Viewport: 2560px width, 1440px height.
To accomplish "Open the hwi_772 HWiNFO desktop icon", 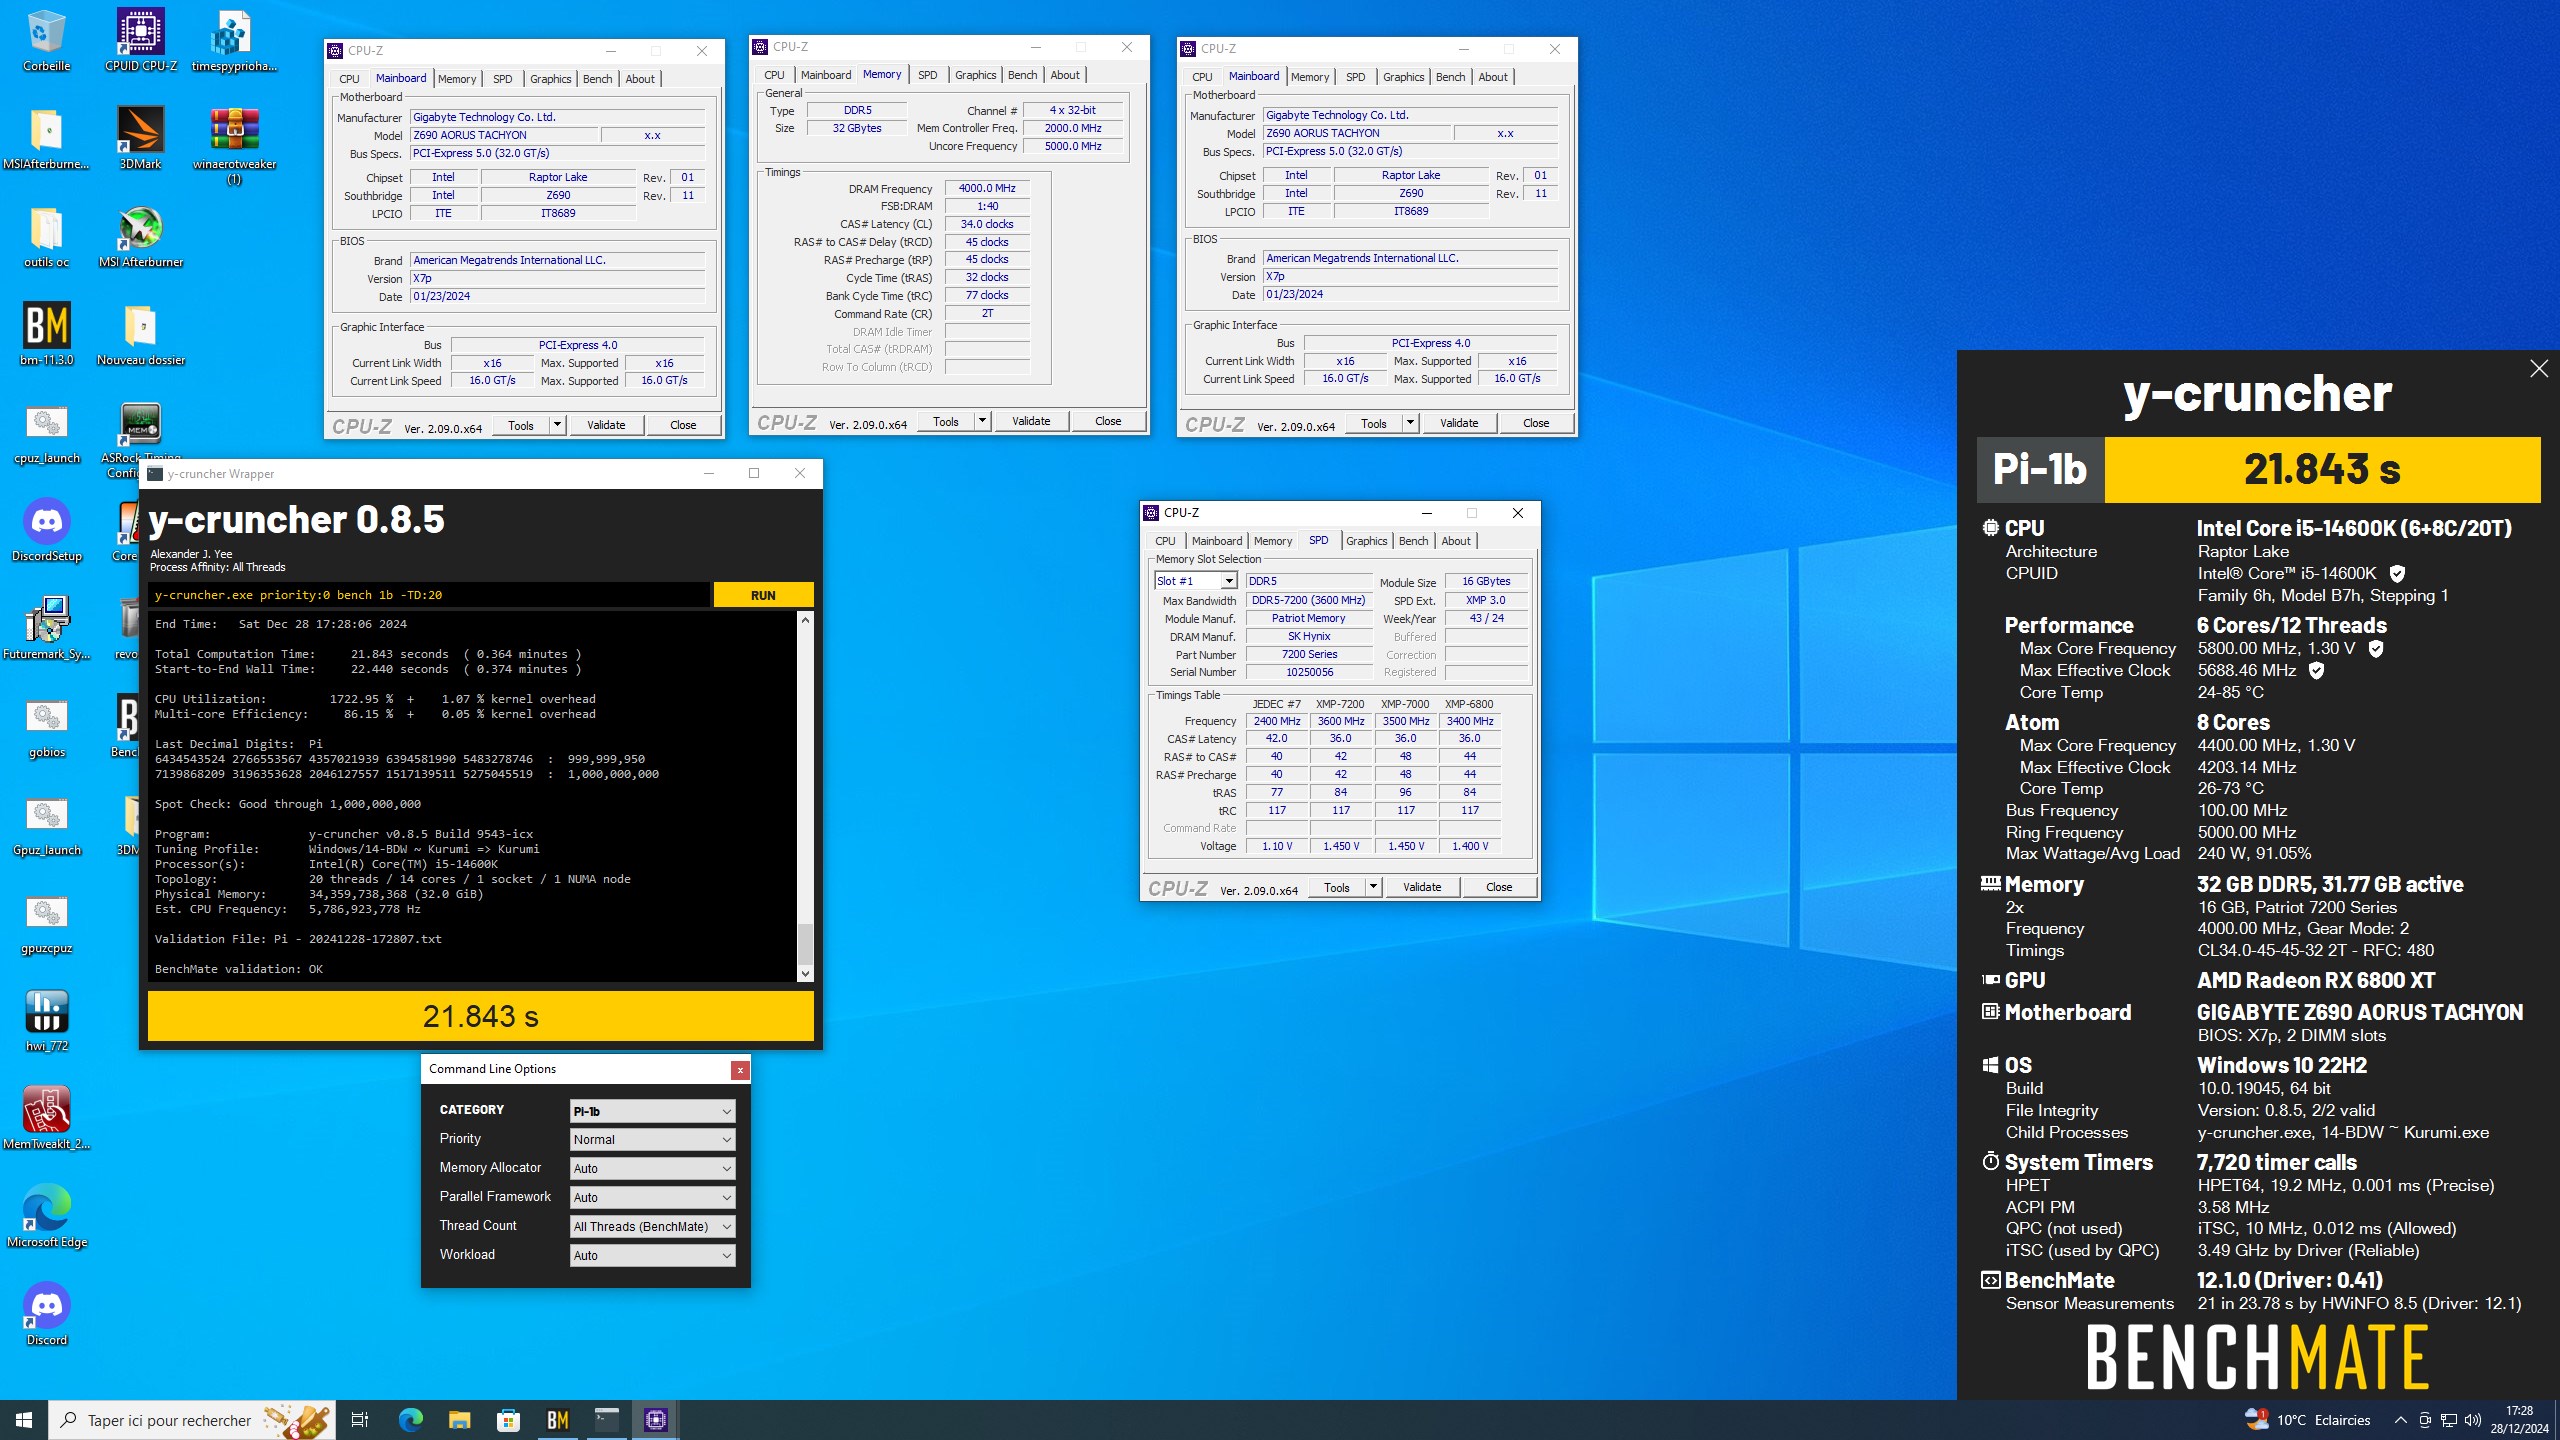I will tap(46, 1021).
